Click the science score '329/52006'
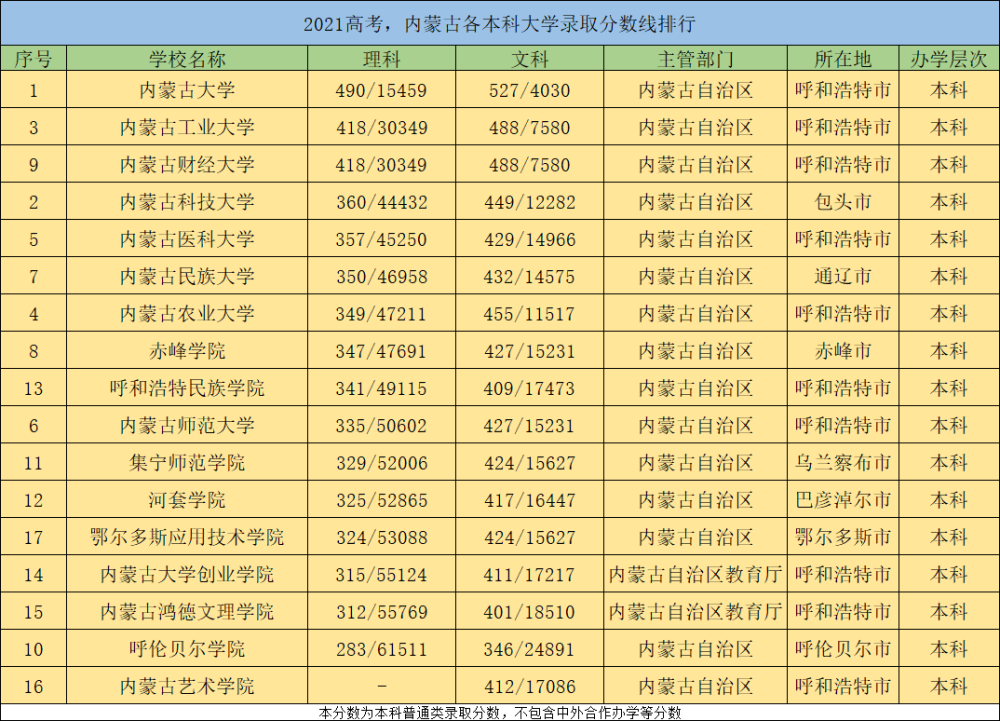 pos(381,463)
